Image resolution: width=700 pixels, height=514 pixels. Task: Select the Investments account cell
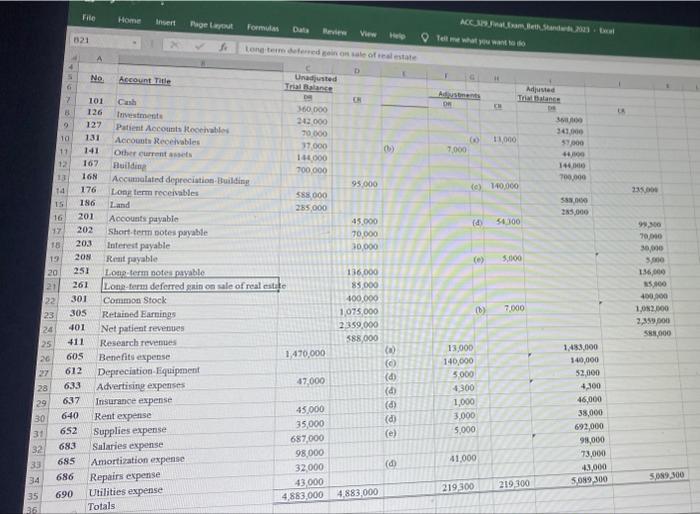[x=139, y=115]
